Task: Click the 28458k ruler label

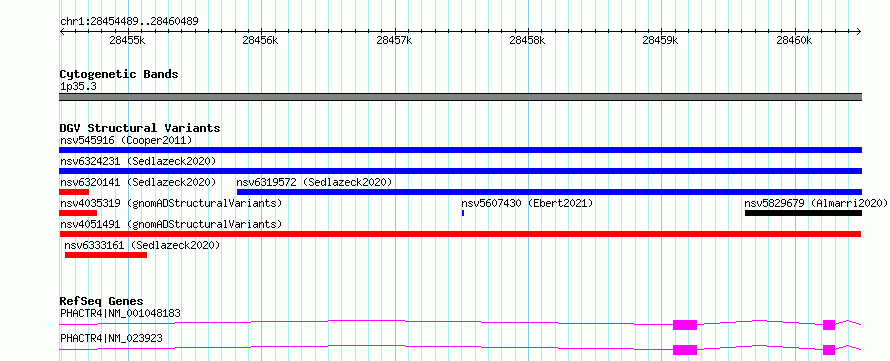Action: tap(528, 41)
